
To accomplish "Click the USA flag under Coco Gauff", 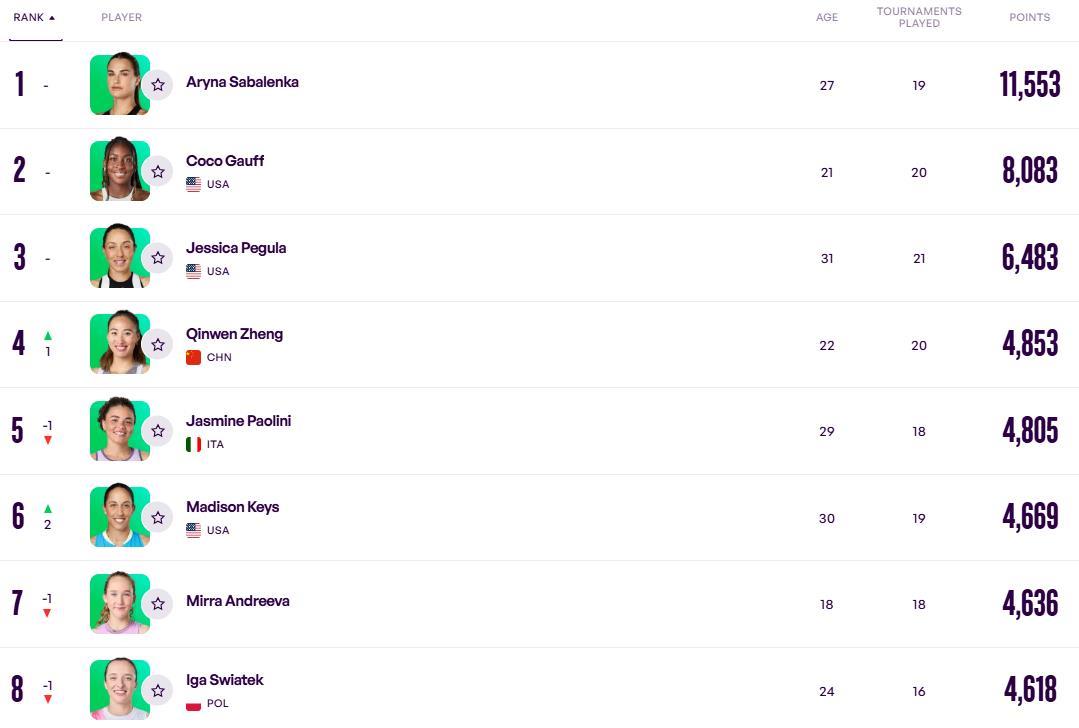I will [x=194, y=185].
